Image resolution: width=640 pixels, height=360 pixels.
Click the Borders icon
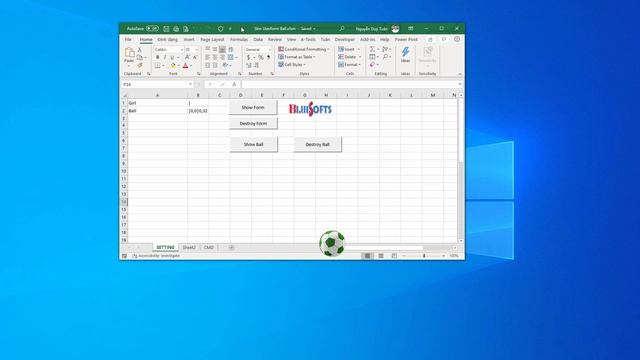[158, 65]
